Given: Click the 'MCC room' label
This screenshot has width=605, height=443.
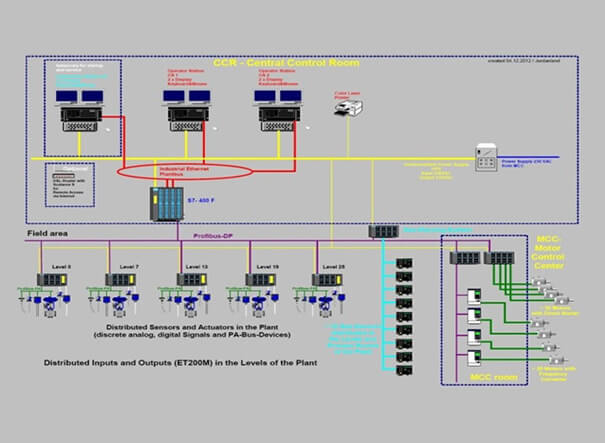Looking at the screenshot, I should pyautogui.click(x=494, y=377).
